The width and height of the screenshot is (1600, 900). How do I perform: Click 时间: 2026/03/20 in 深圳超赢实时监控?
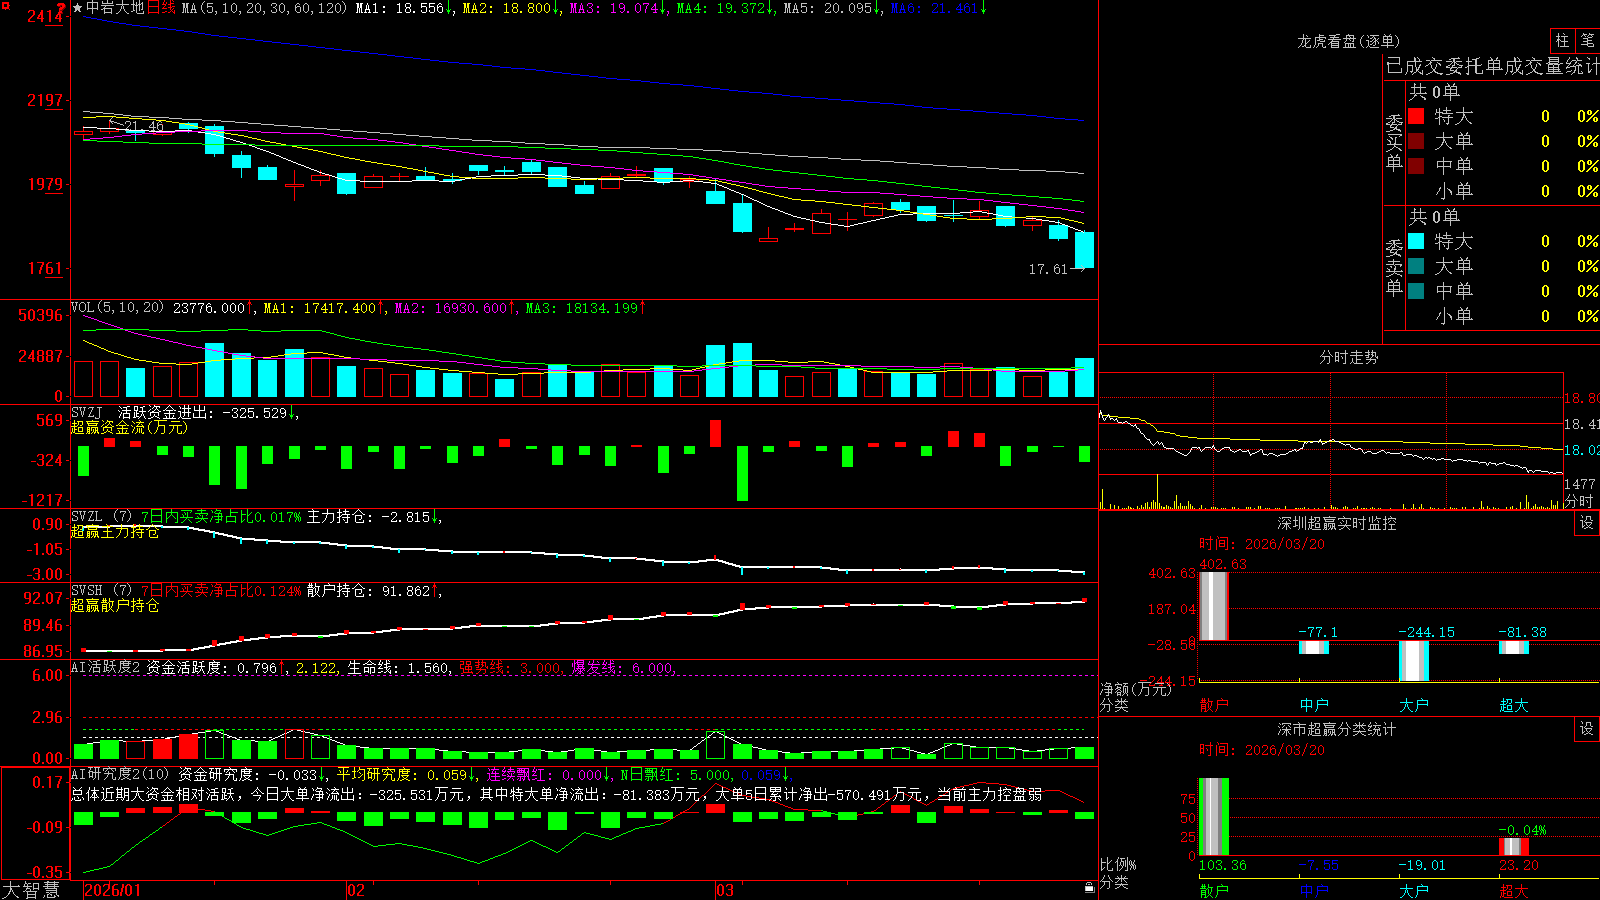[x=1262, y=544]
